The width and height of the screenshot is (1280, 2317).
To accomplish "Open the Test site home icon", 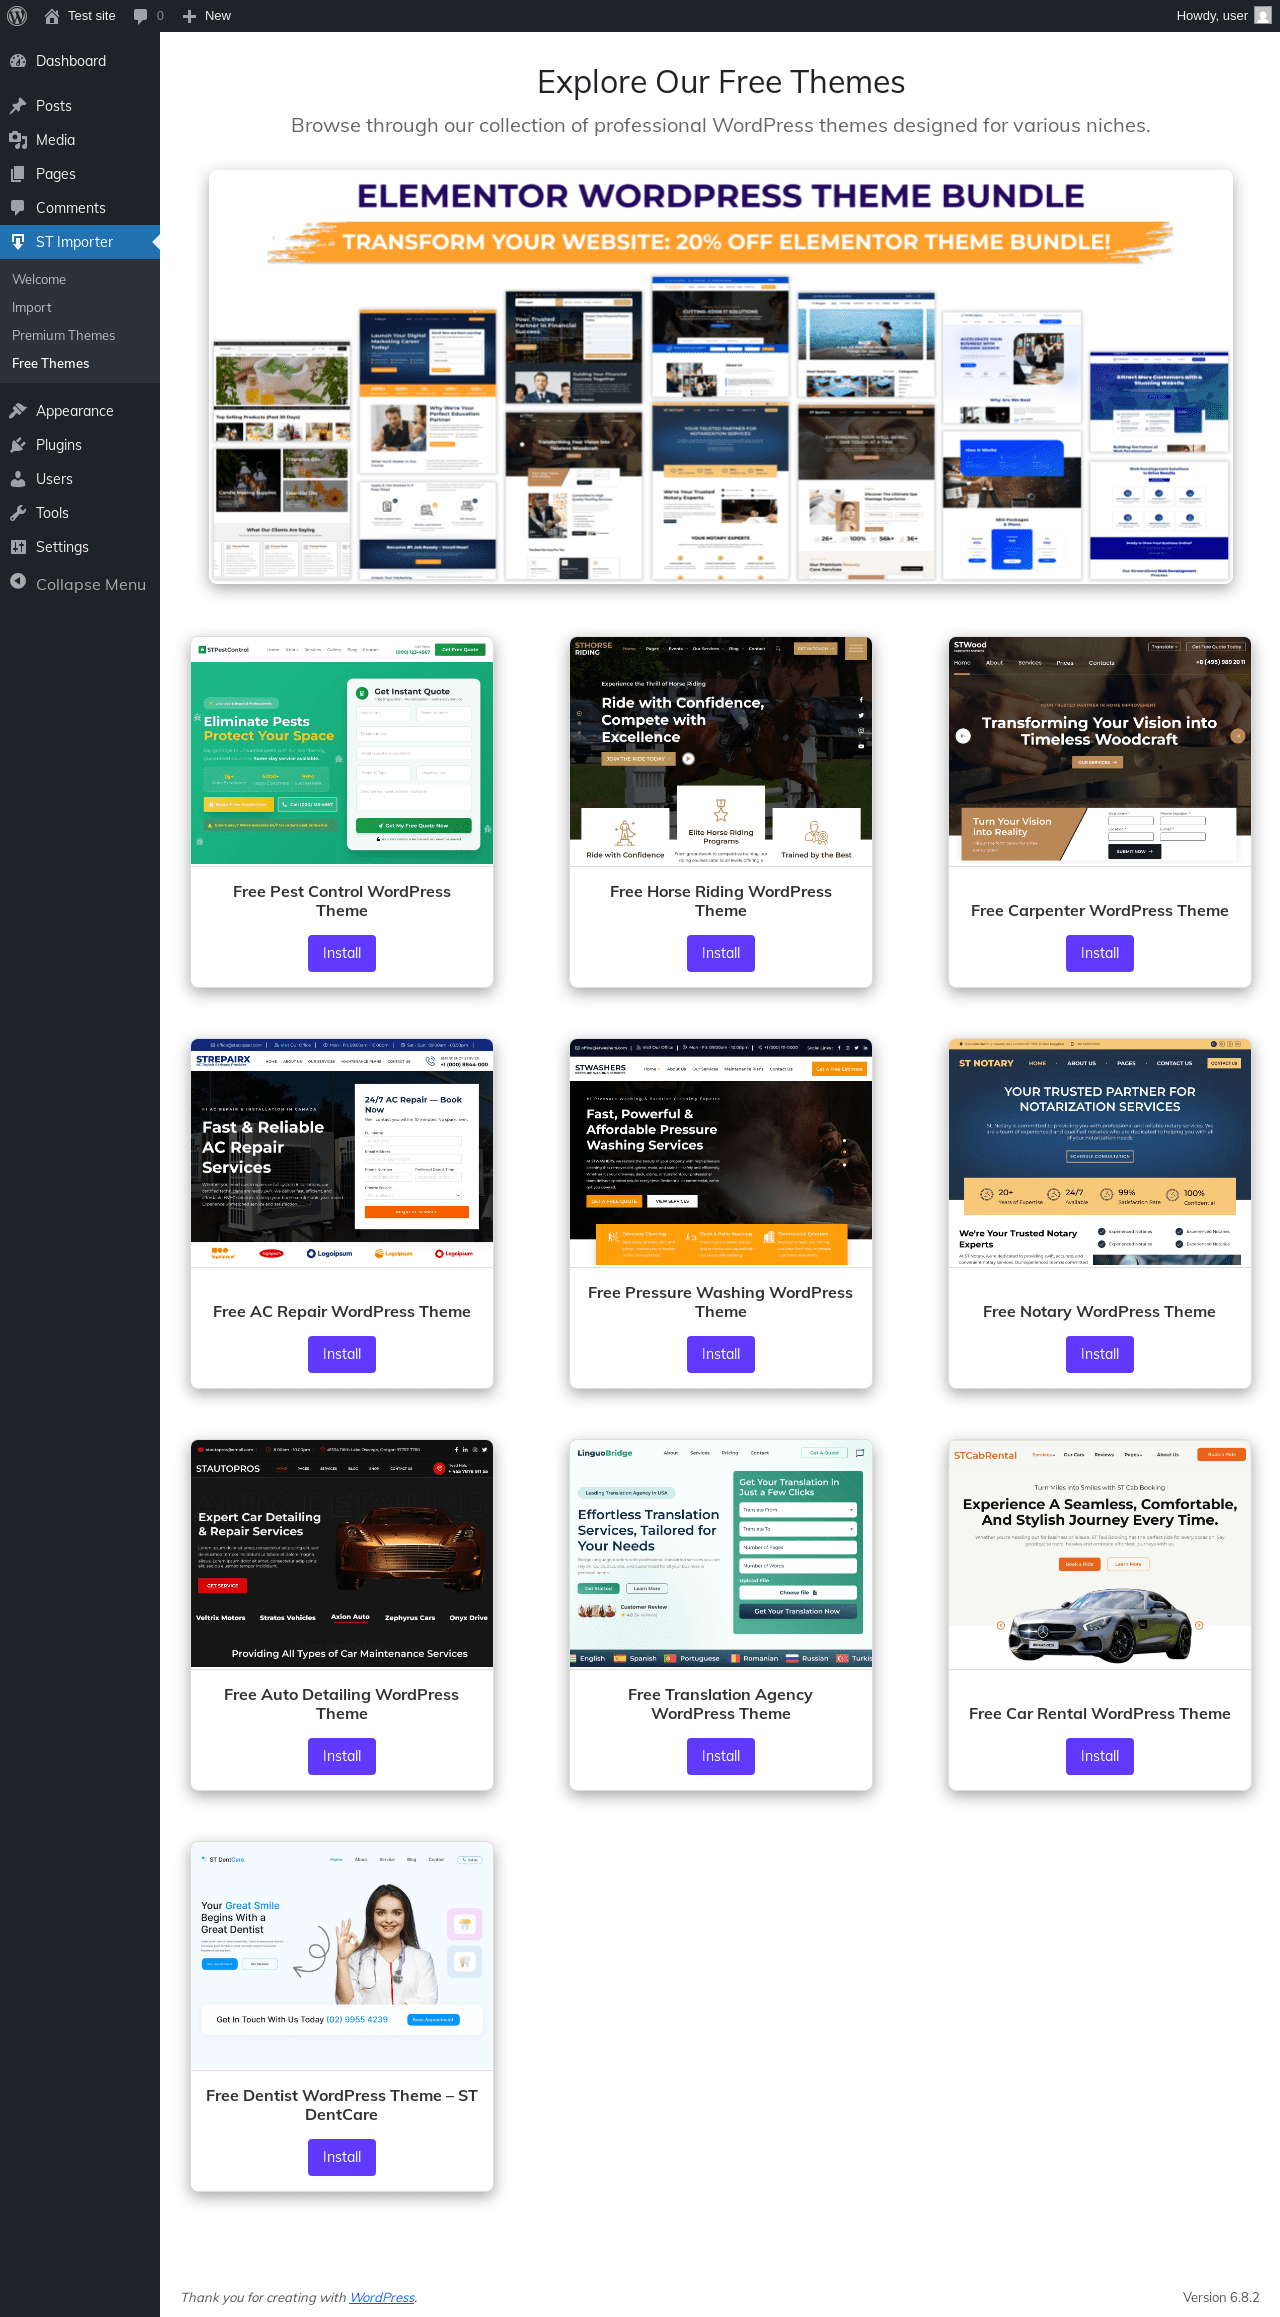I will pyautogui.click(x=52, y=16).
